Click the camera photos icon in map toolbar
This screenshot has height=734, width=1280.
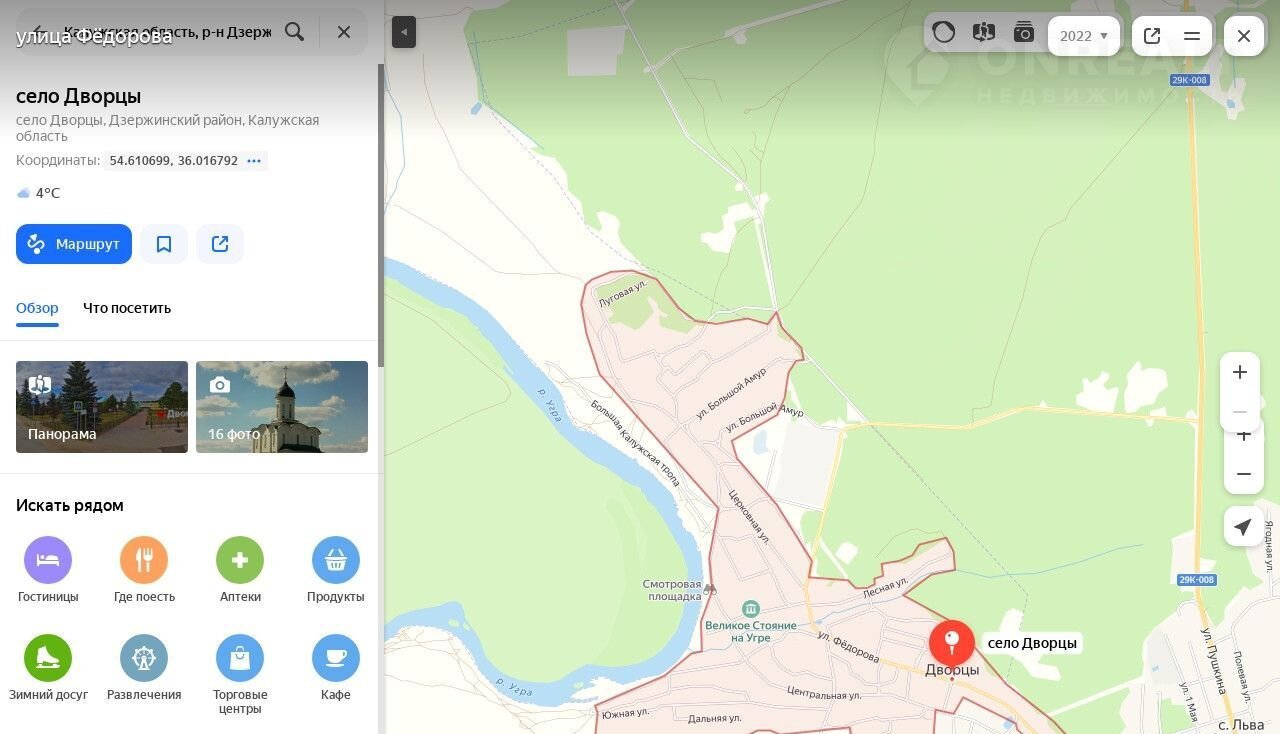pyautogui.click(x=1023, y=33)
